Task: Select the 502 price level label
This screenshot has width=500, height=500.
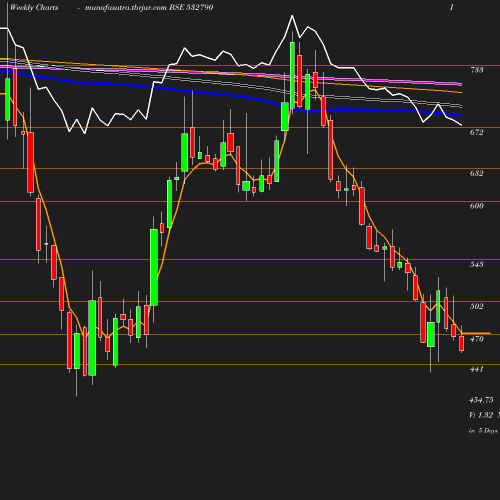Action: tap(476, 306)
